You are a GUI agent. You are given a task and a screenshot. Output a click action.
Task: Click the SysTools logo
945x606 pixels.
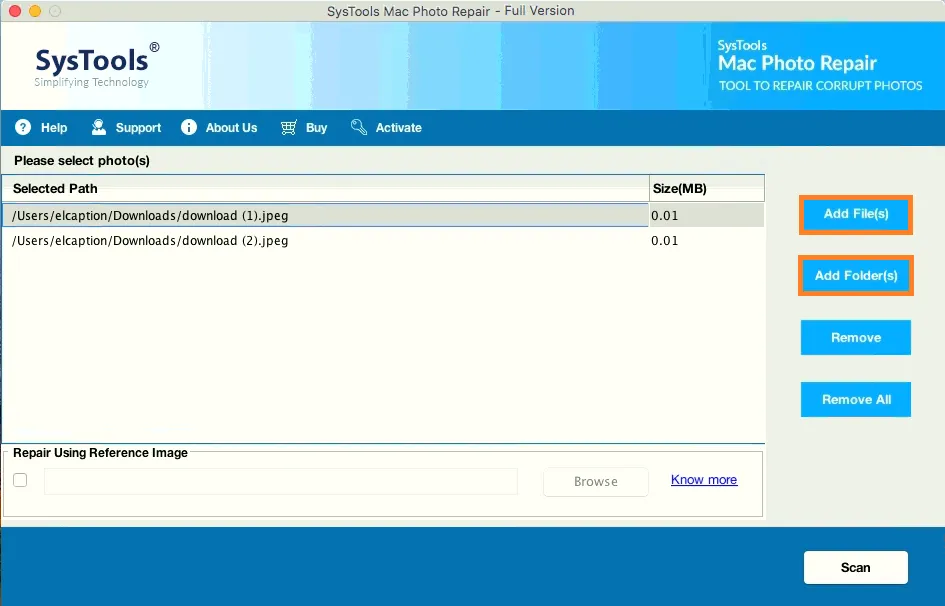(96, 65)
